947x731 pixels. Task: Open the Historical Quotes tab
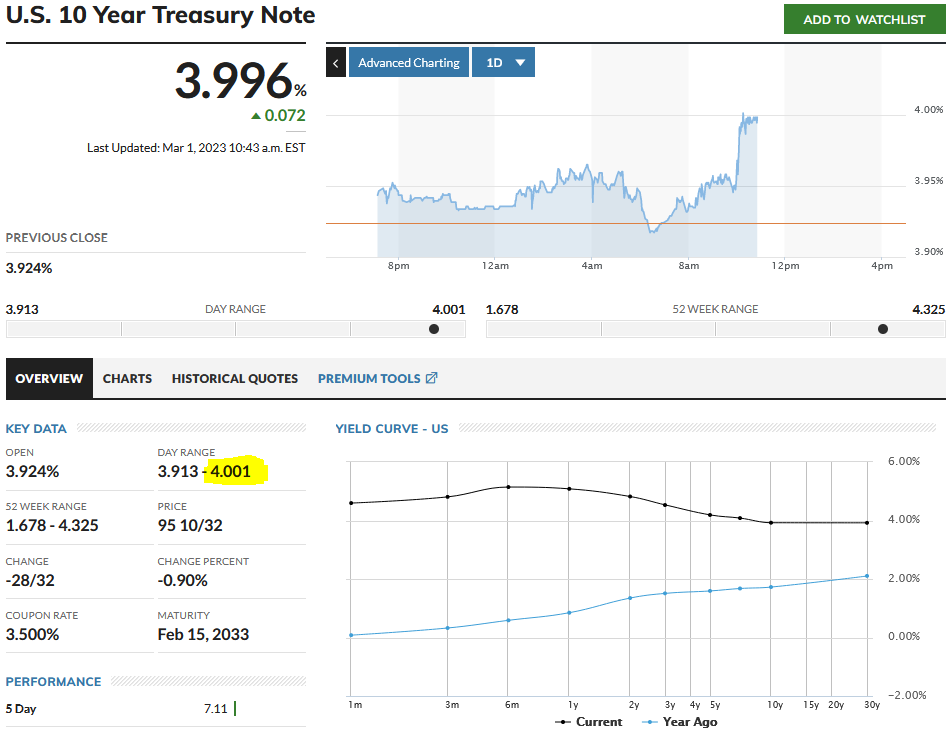(235, 378)
